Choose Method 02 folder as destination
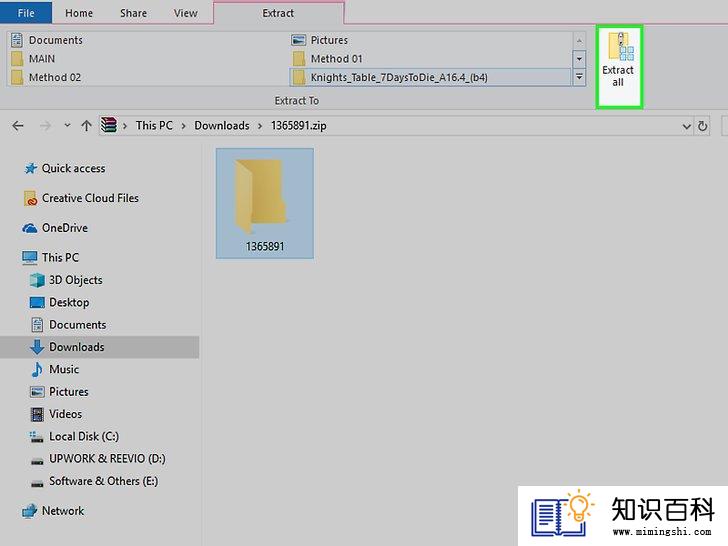 point(46,77)
